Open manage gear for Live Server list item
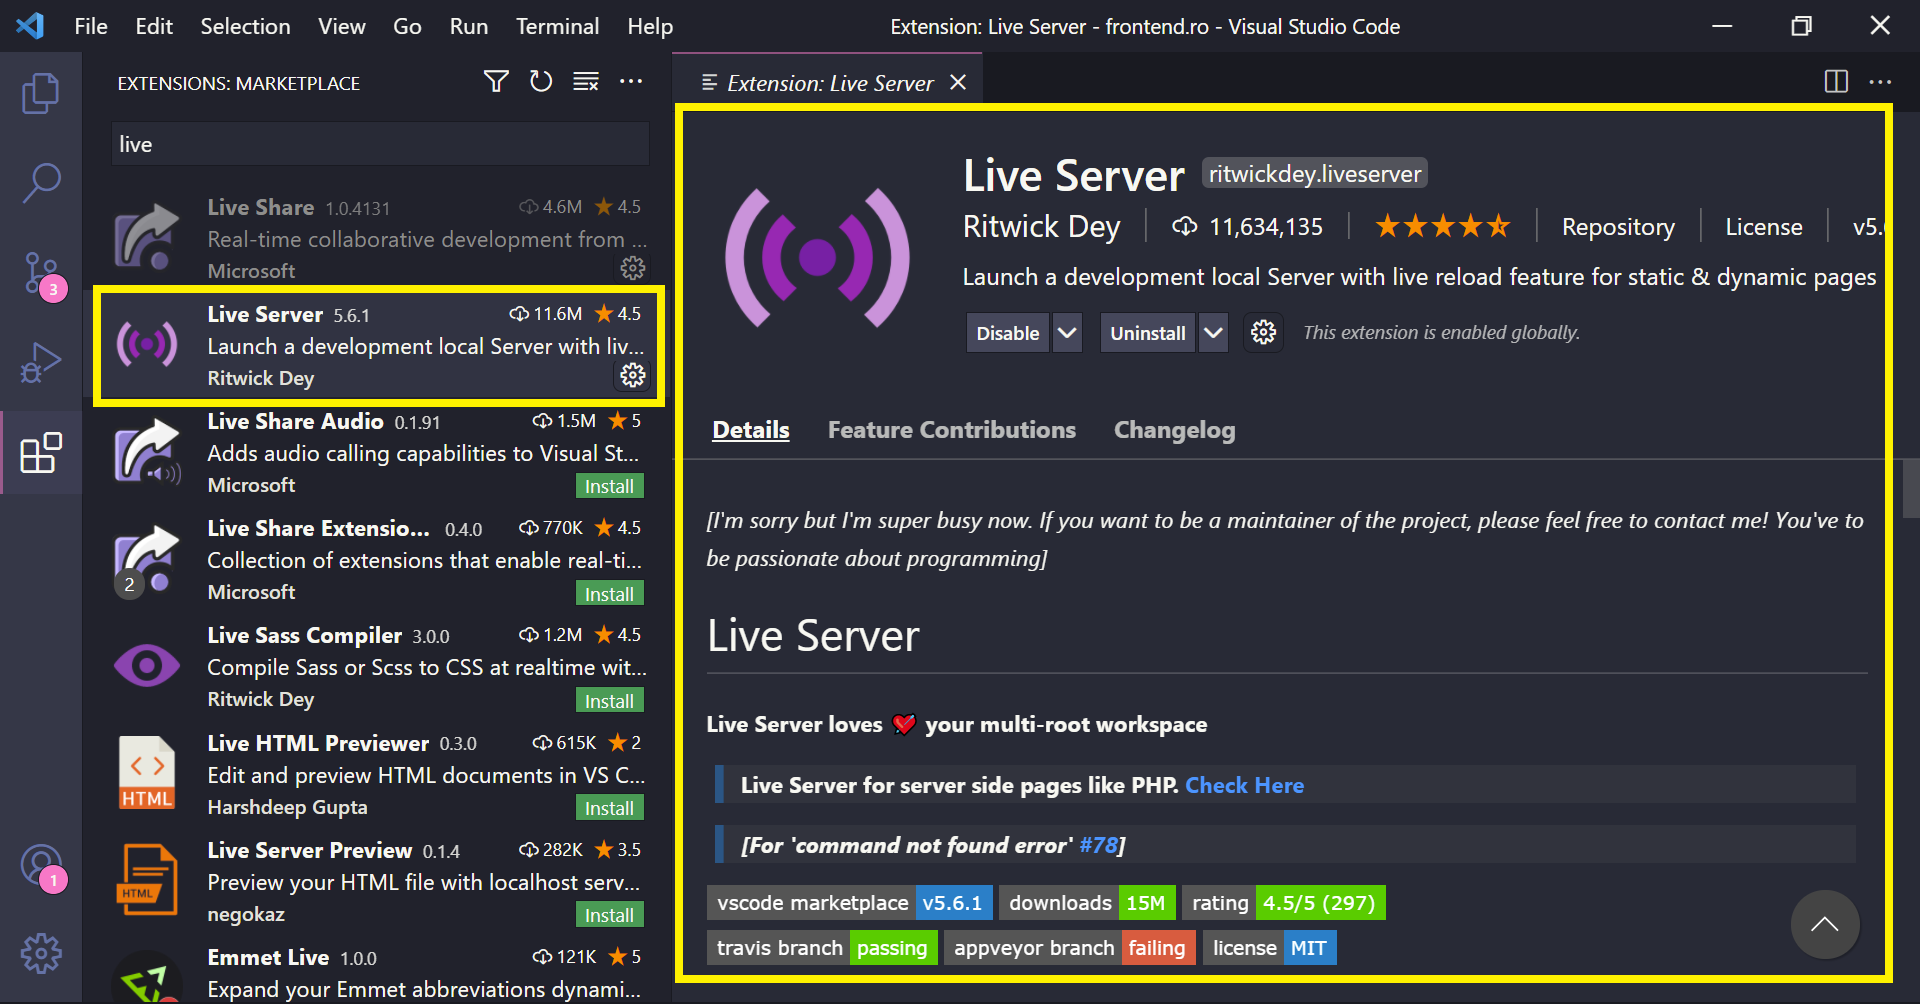This screenshot has width=1920, height=1004. pos(633,375)
